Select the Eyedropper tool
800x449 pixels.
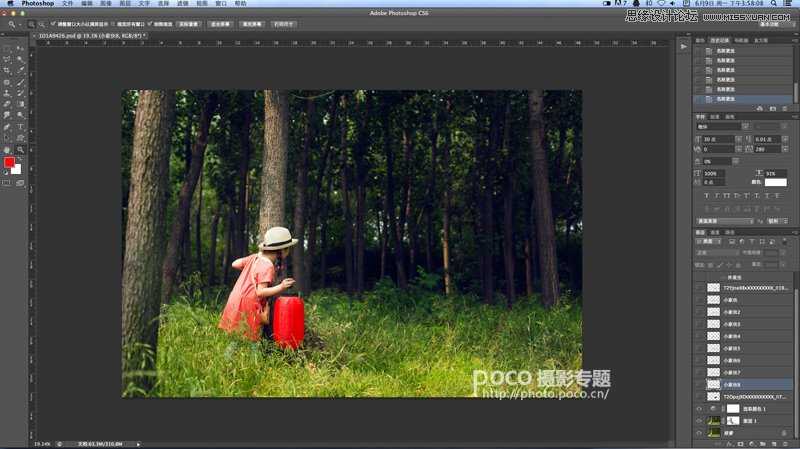(20, 70)
